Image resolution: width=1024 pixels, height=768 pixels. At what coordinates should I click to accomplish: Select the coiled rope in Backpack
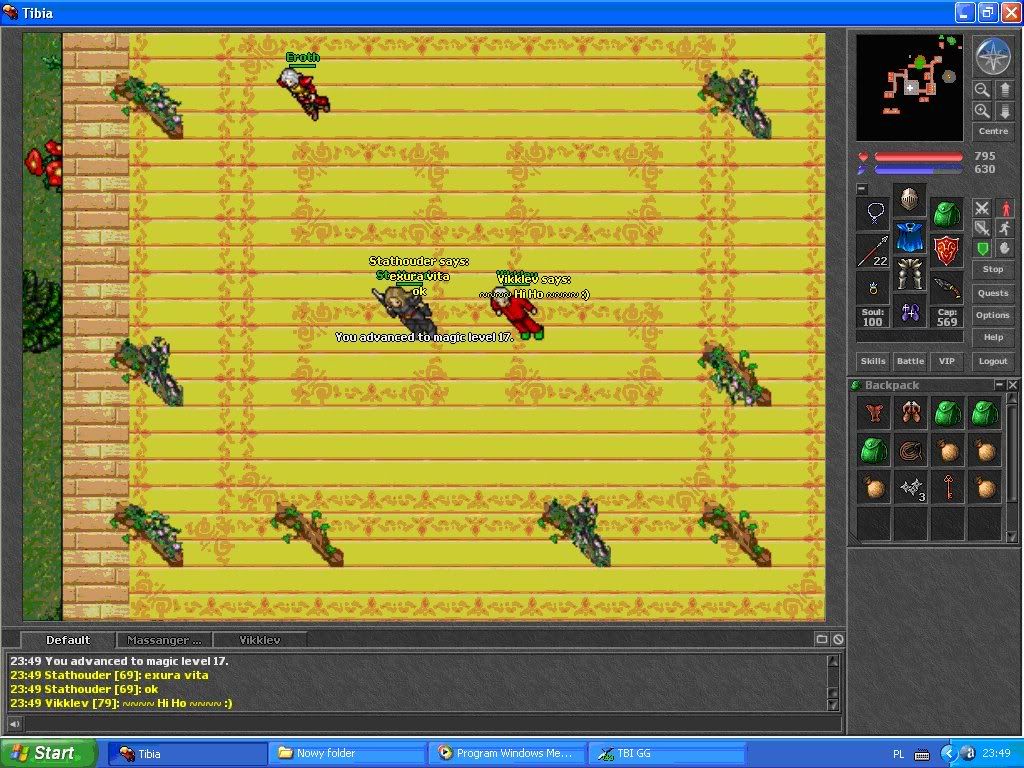[x=911, y=451]
